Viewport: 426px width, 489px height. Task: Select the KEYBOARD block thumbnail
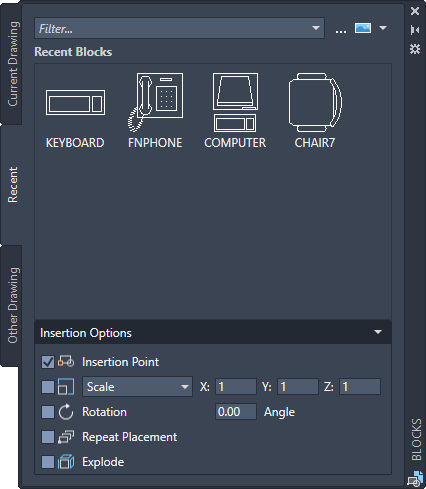pos(75,103)
